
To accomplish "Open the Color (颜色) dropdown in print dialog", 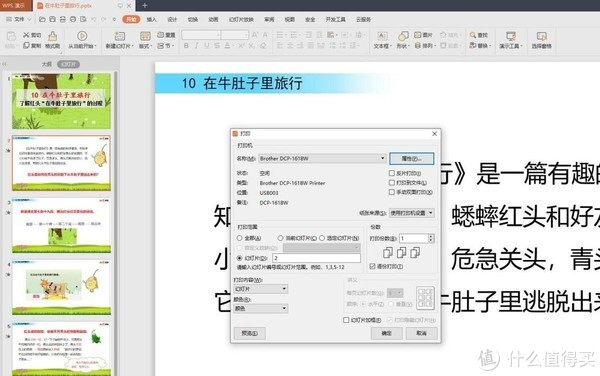I will pyautogui.click(x=261, y=308).
